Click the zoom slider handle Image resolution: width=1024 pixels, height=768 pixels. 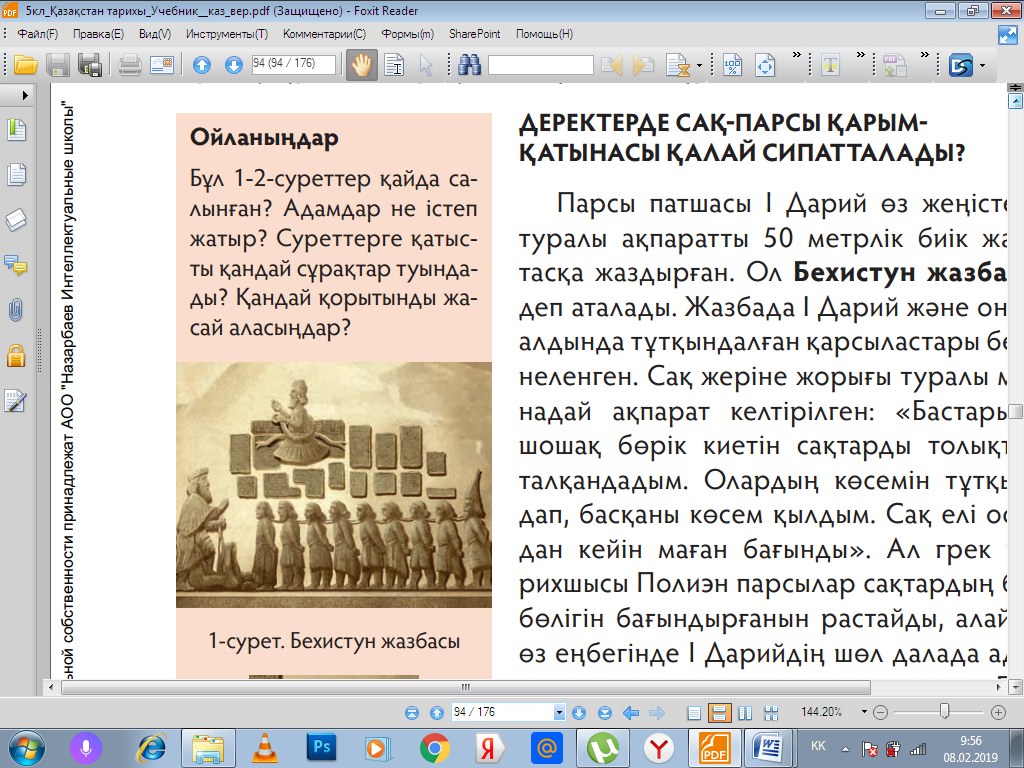944,711
